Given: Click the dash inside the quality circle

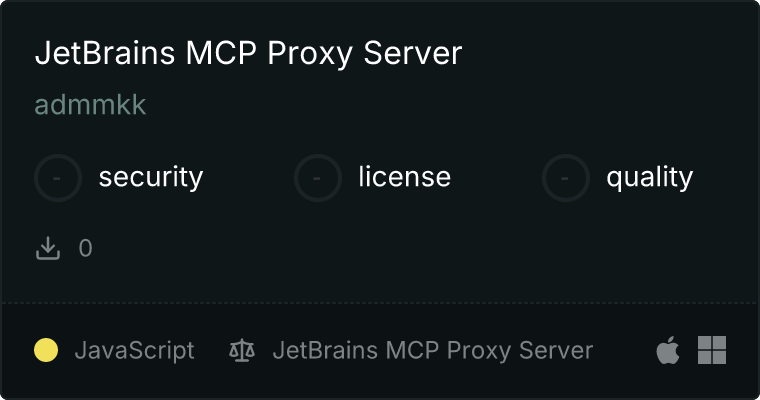Looking at the screenshot, I should coord(565,178).
